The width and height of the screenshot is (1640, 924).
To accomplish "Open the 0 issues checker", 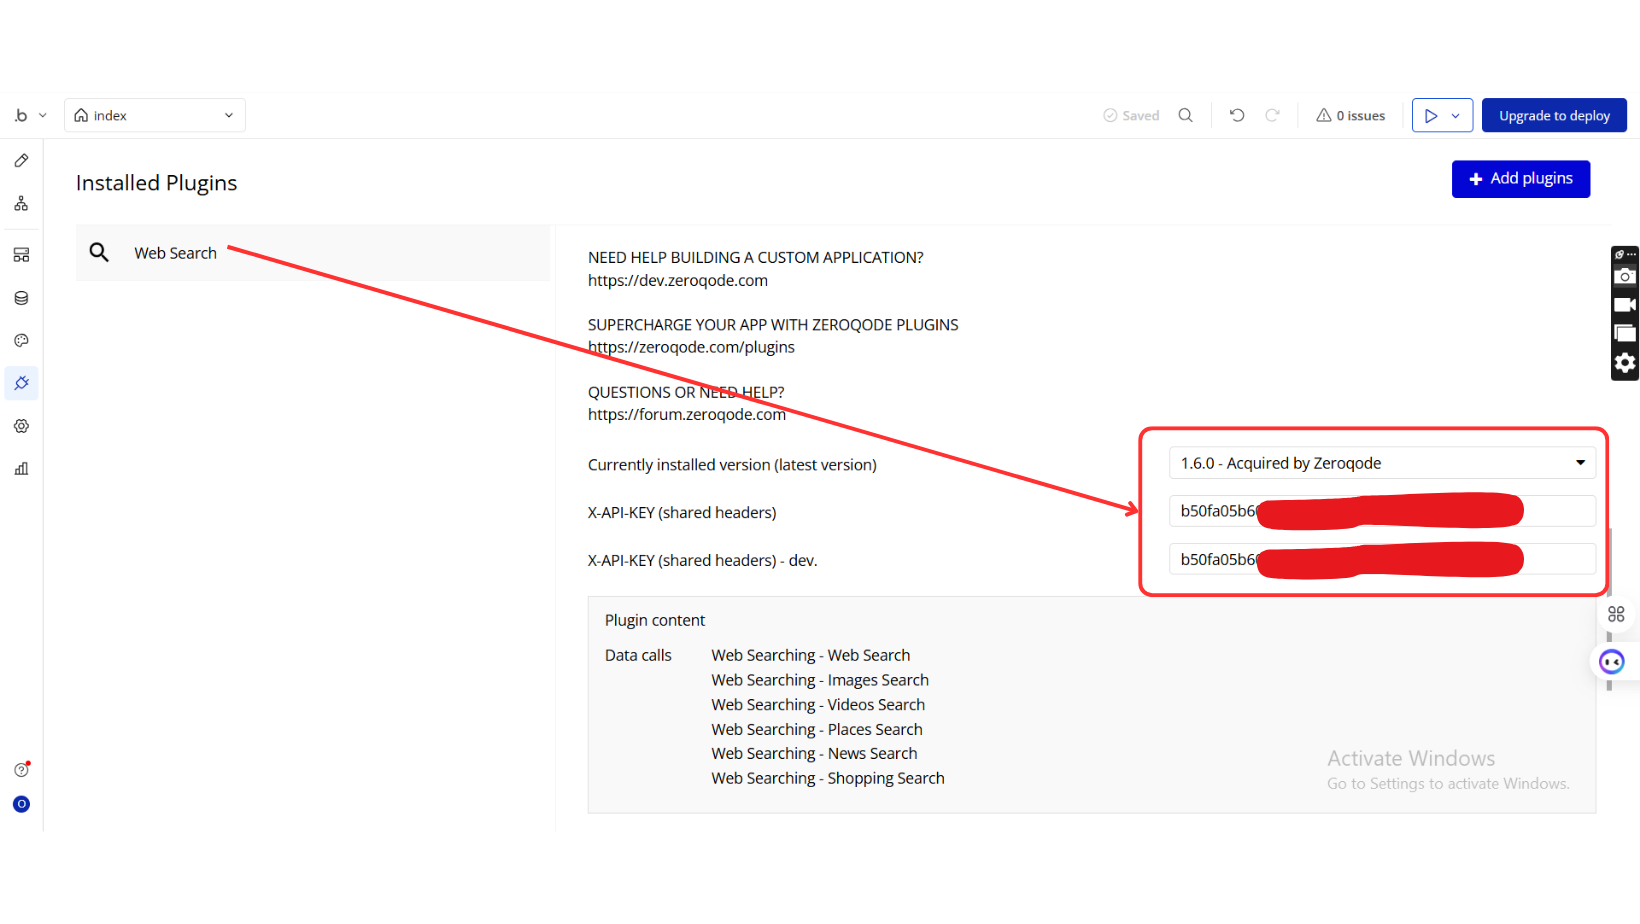I will 1350,115.
